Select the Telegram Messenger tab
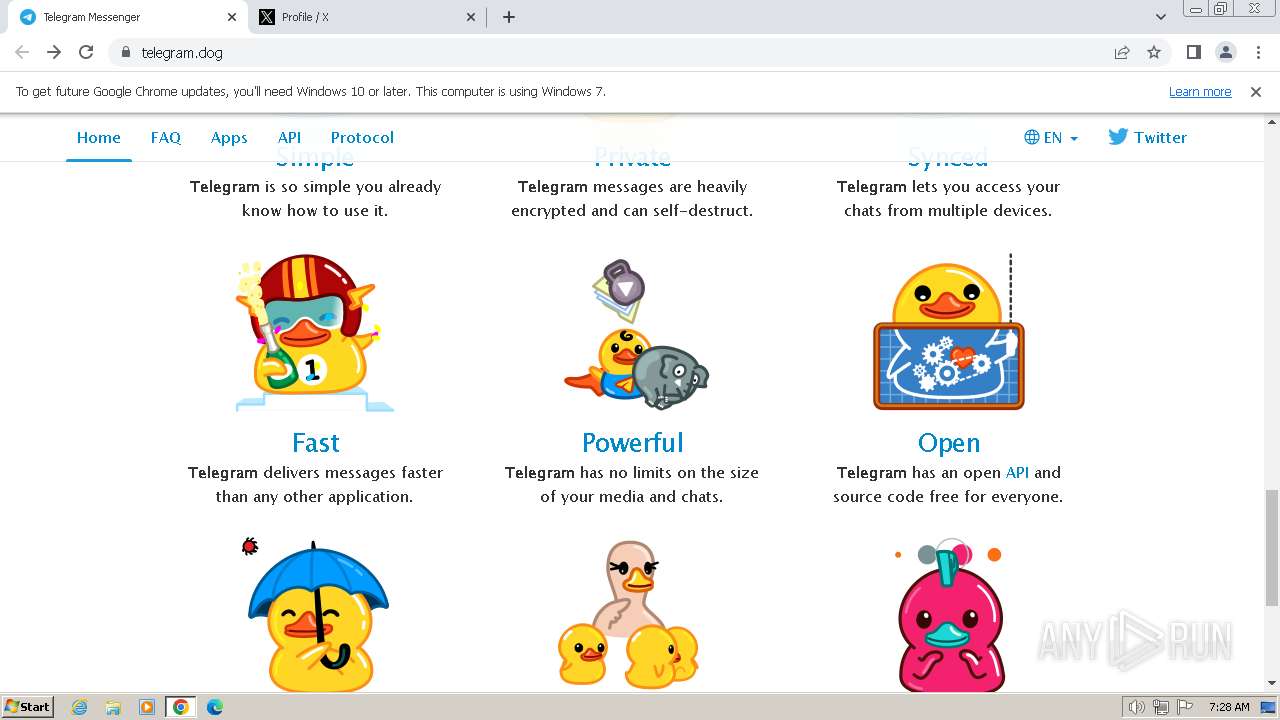This screenshot has width=1280, height=720. pos(127,17)
